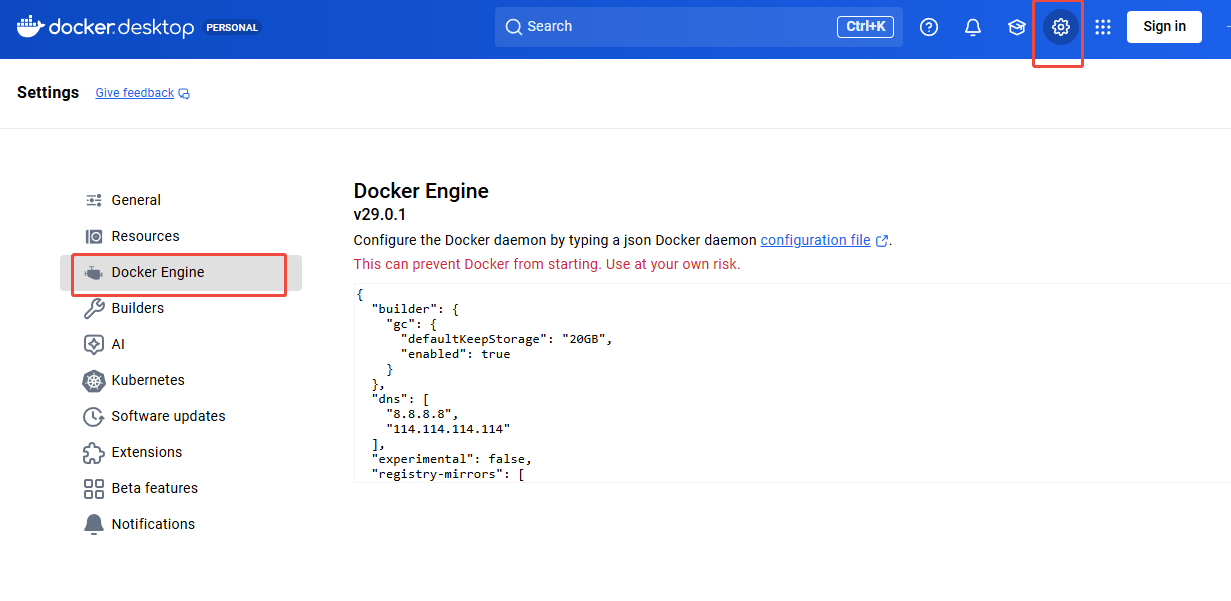Click the external link icon after configuration file
Image resolution: width=1231 pixels, height=601 pixels.
[881, 241]
